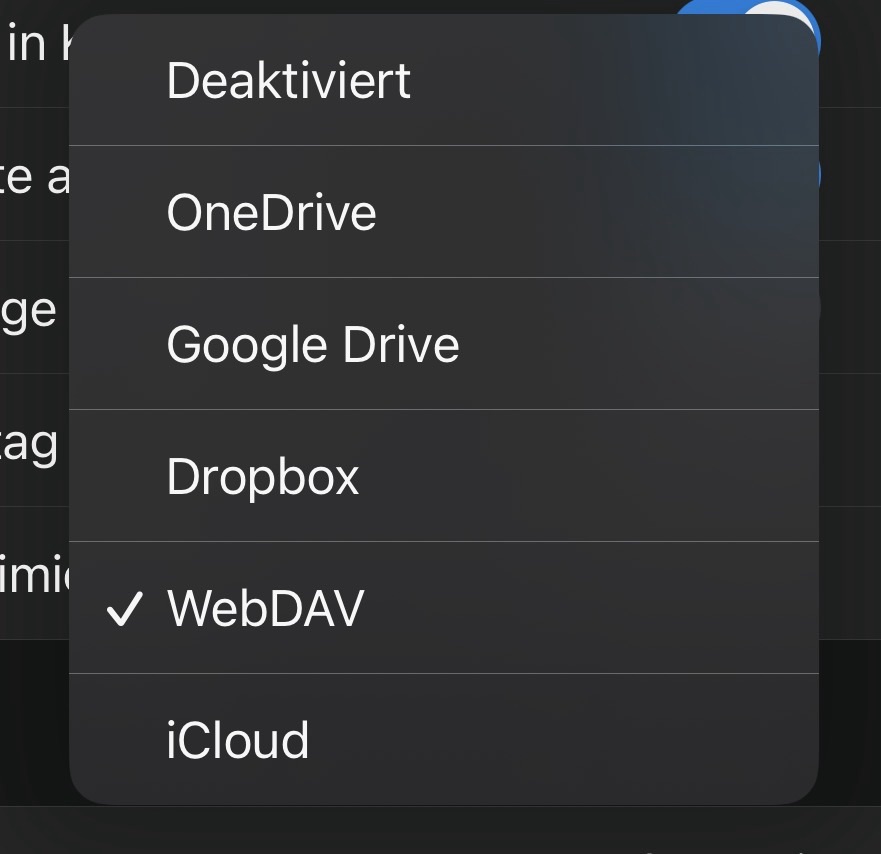Select the Deaktiviert option
Viewport: 881px width, 854px height.
[x=288, y=80]
